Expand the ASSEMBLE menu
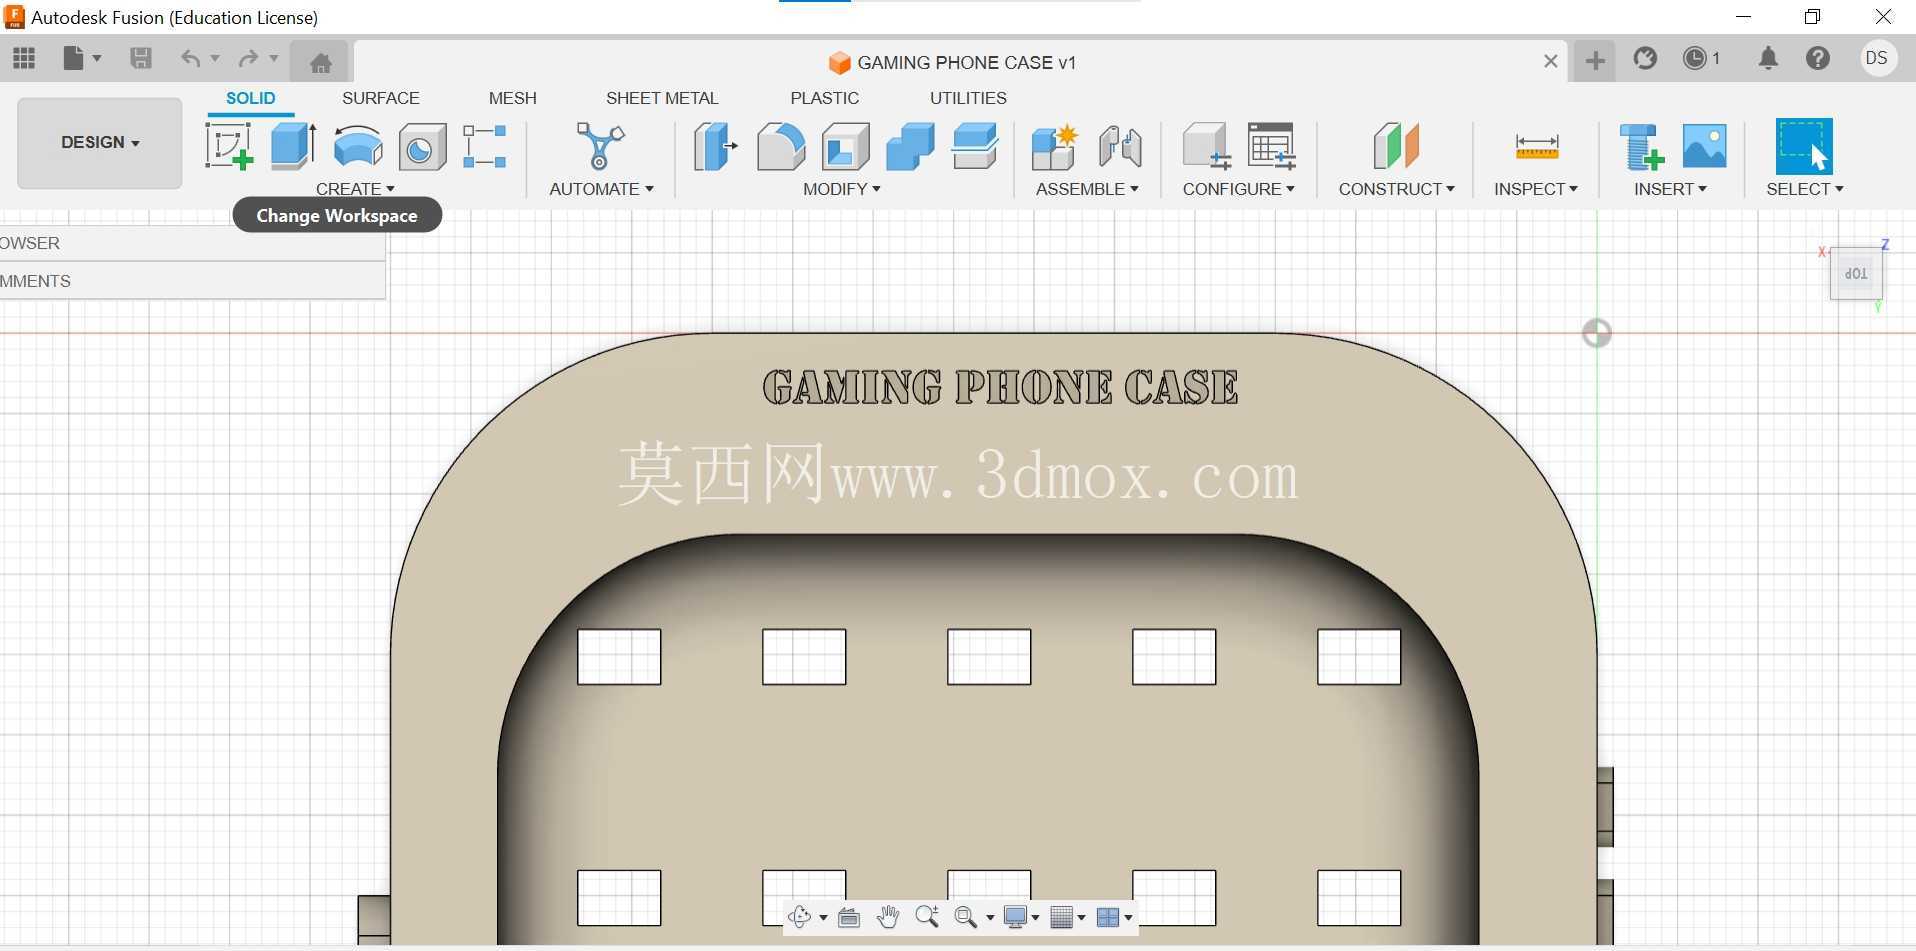The height and width of the screenshot is (951, 1916). [x=1087, y=189]
